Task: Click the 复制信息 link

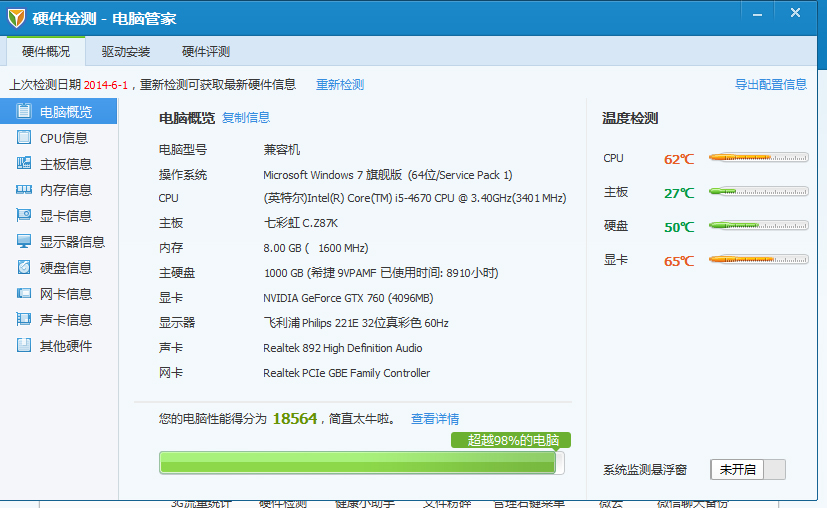Action: 246,117
